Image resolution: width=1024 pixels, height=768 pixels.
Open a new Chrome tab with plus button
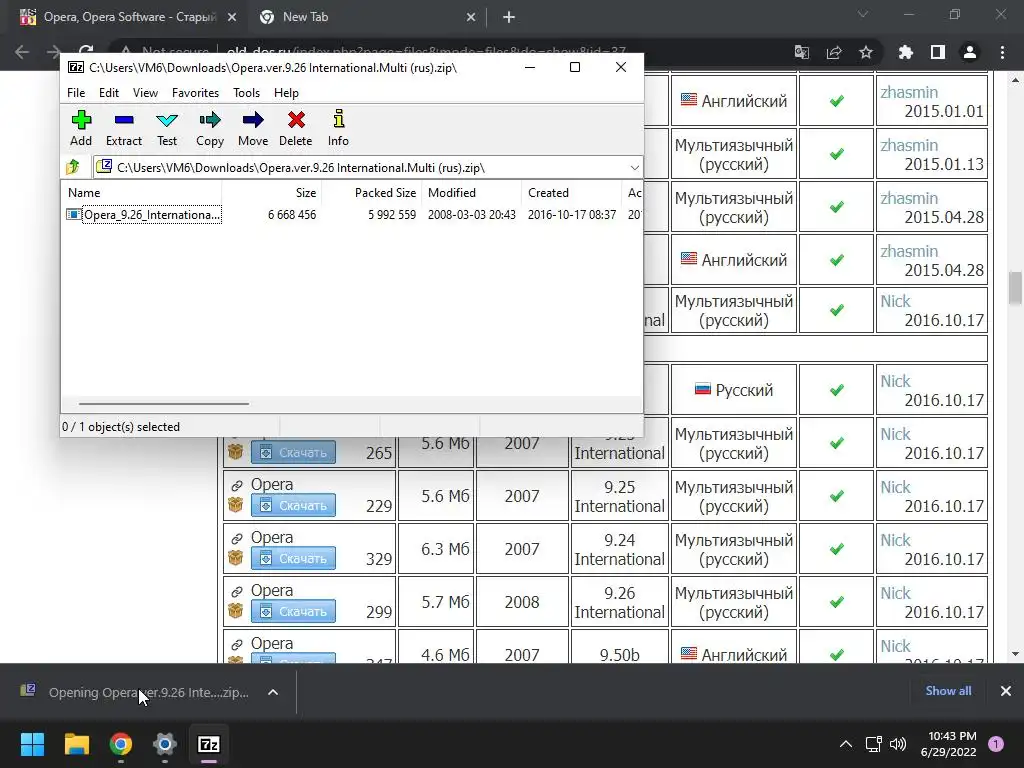pyautogui.click(x=509, y=17)
